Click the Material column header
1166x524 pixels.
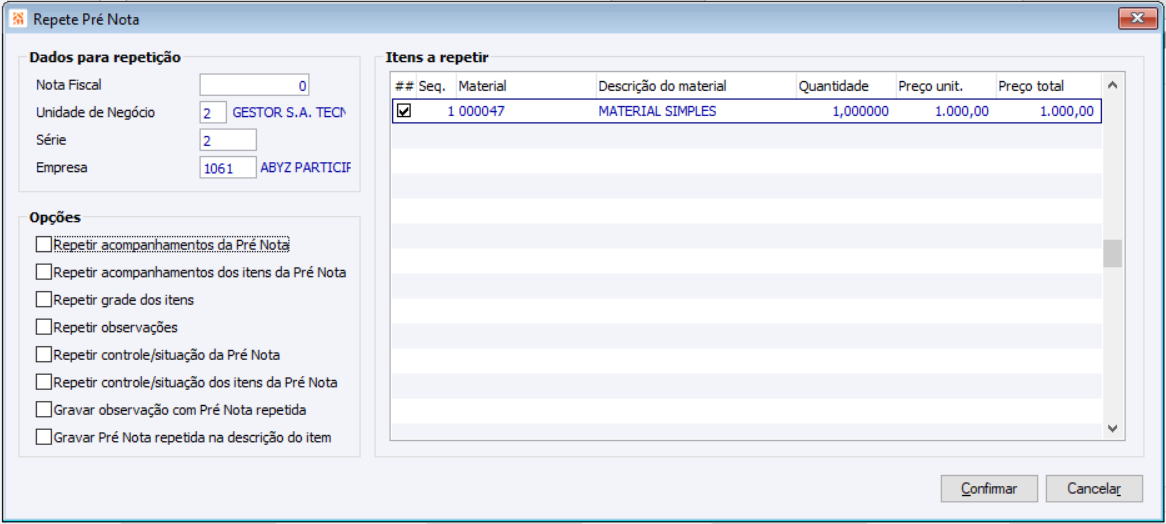pos(526,86)
